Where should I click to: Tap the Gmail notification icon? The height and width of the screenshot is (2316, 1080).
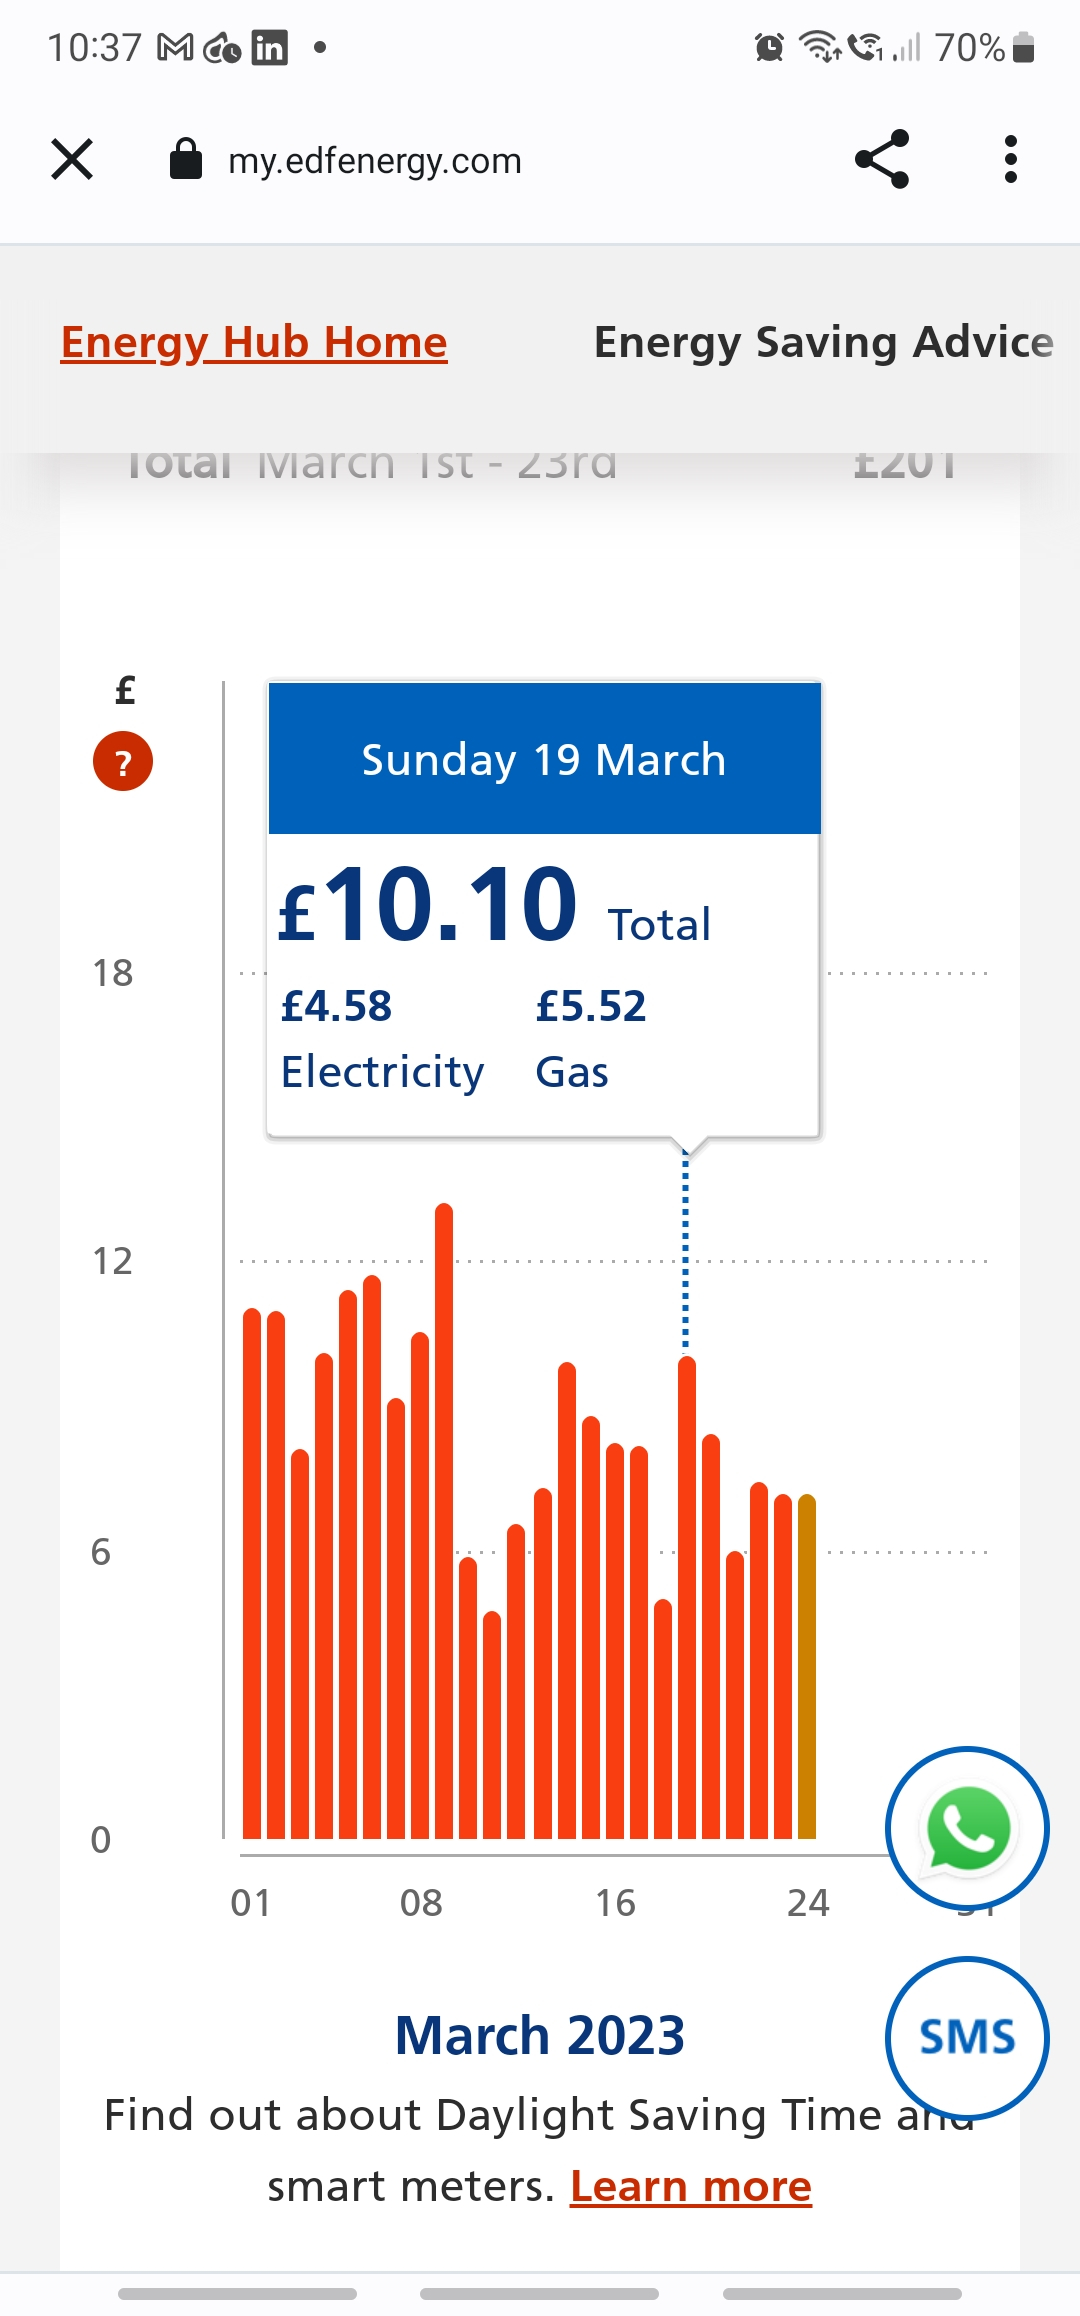176,48
